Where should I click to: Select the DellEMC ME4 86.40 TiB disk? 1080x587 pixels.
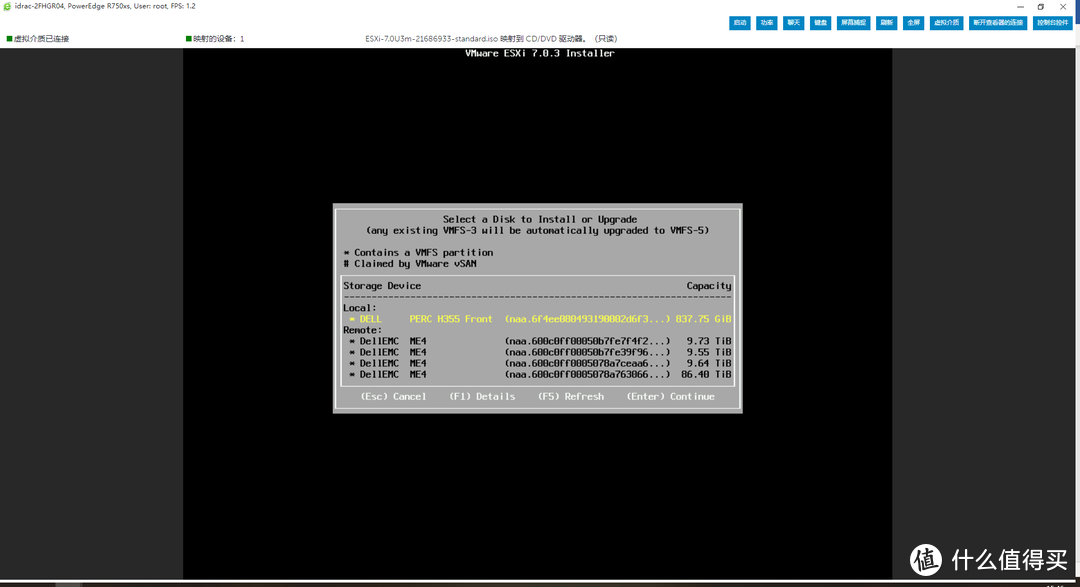[x=537, y=374]
